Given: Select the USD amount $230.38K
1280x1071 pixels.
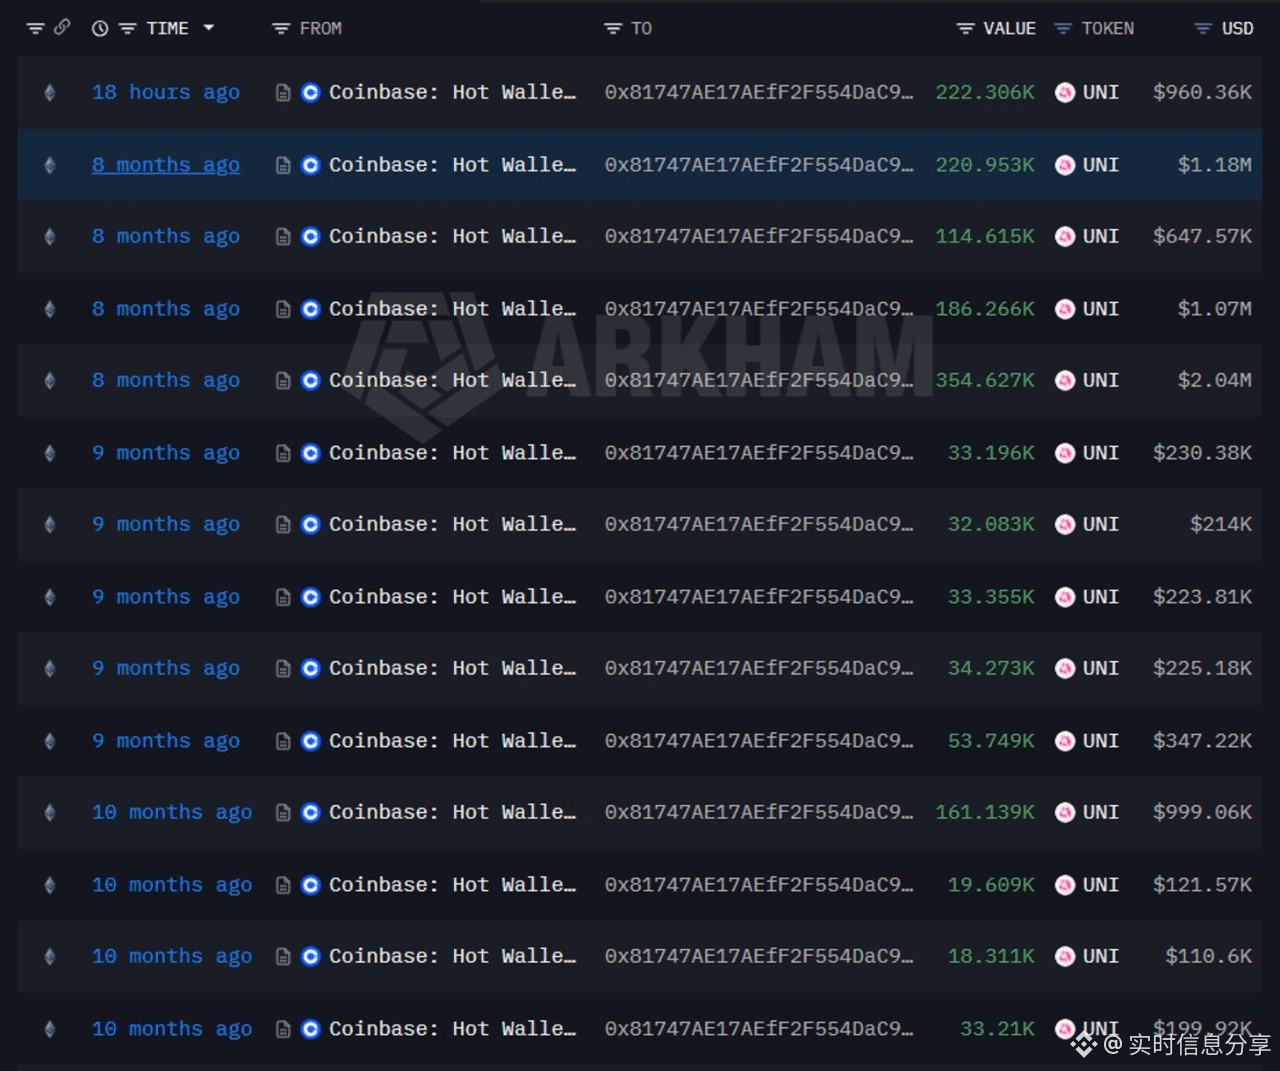Looking at the screenshot, I should tap(1202, 453).
